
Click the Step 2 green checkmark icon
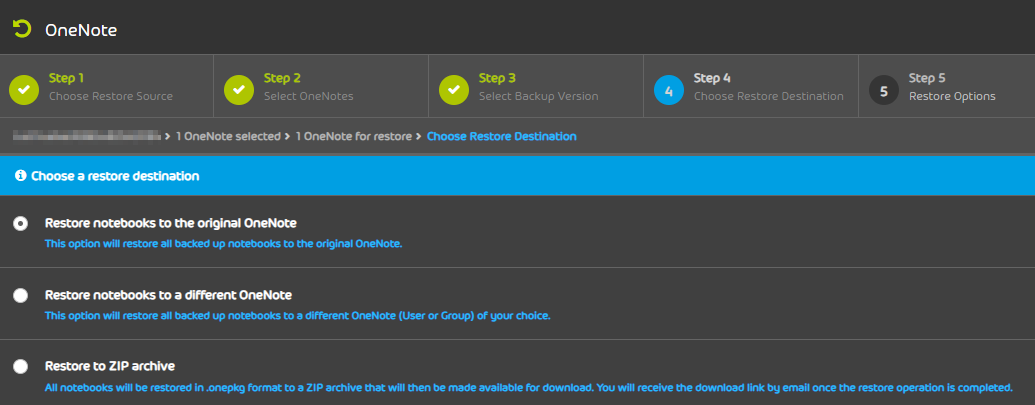point(239,89)
